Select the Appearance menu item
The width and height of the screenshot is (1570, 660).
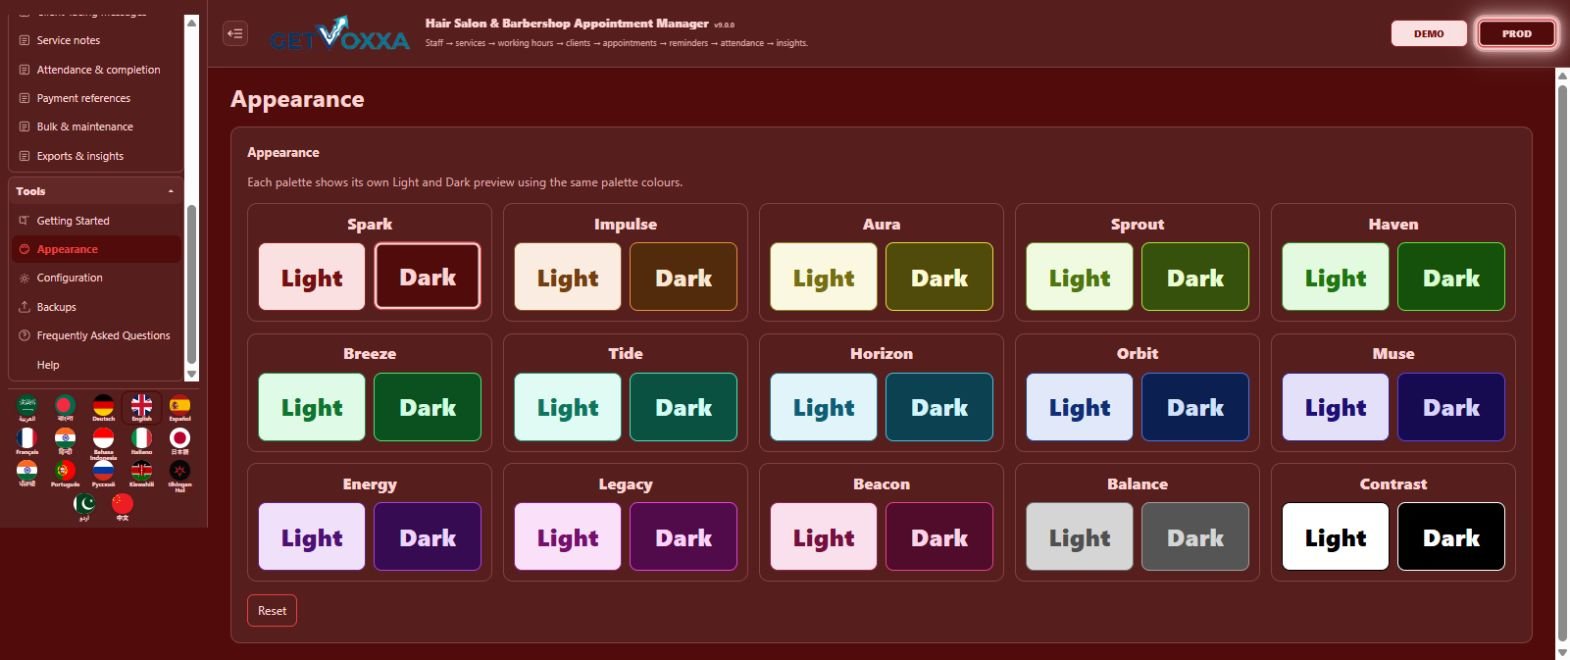(96, 249)
